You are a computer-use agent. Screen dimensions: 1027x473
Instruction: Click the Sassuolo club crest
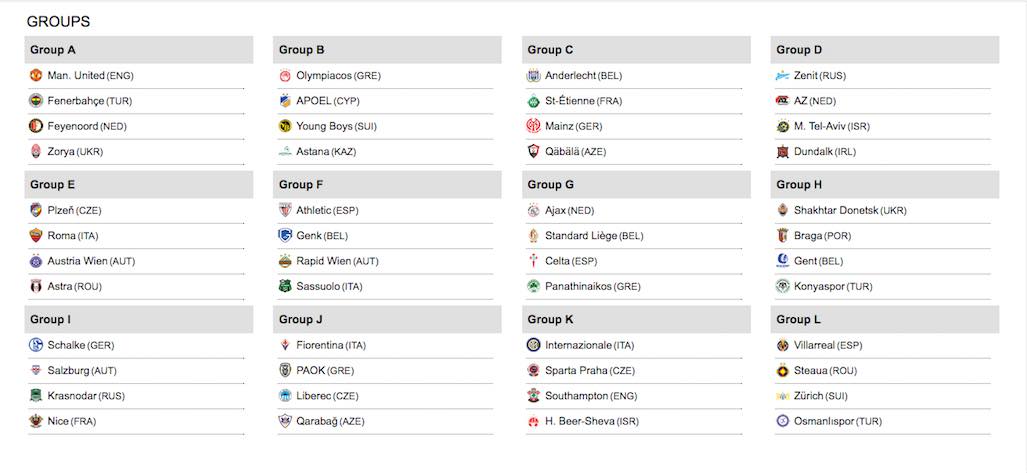pyautogui.click(x=285, y=286)
